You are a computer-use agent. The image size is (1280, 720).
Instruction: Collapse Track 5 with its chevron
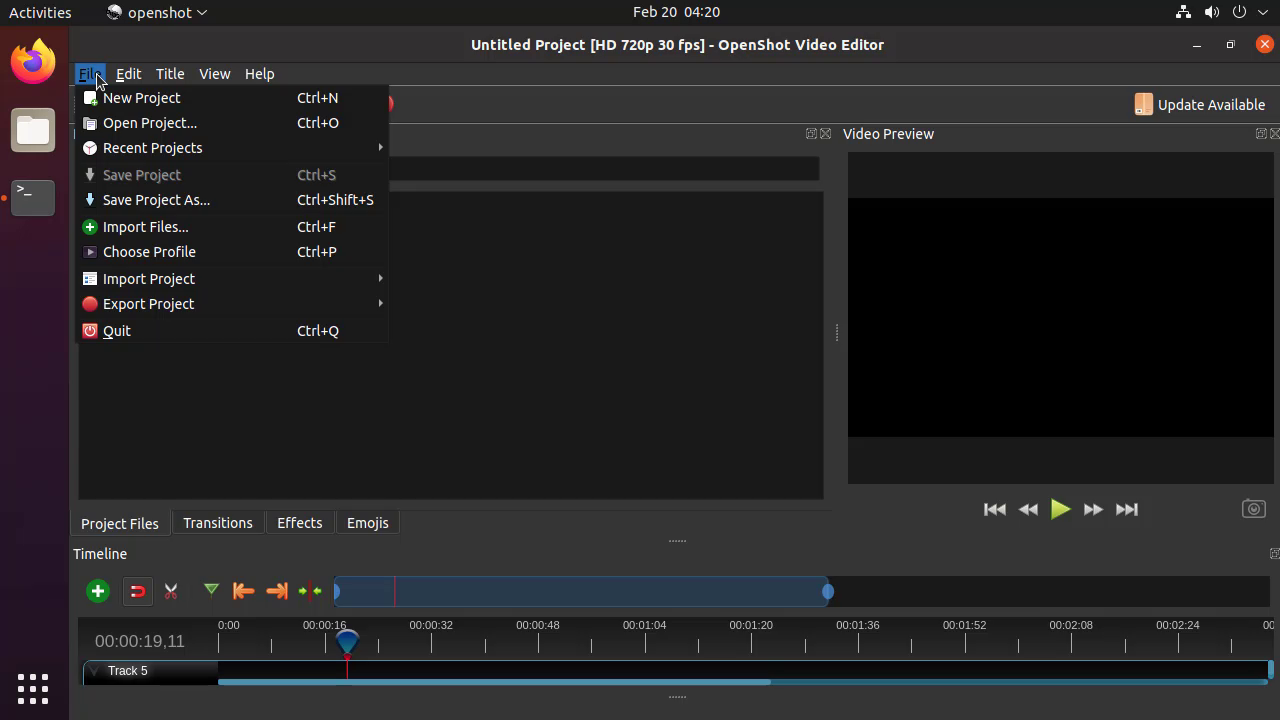(93, 671)
